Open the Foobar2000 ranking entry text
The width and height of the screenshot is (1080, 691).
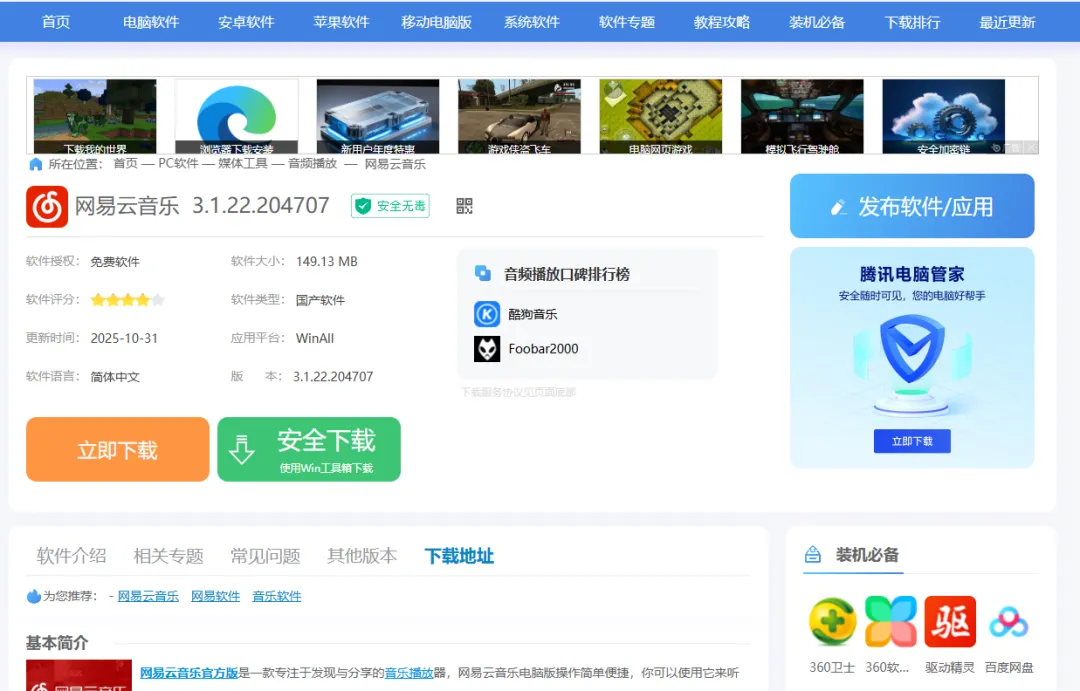[543, 349]
